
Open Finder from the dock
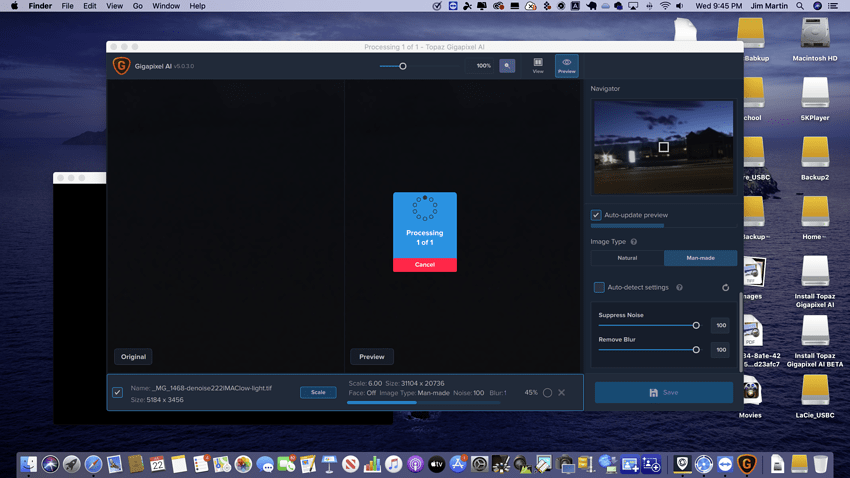pos(28,464)
